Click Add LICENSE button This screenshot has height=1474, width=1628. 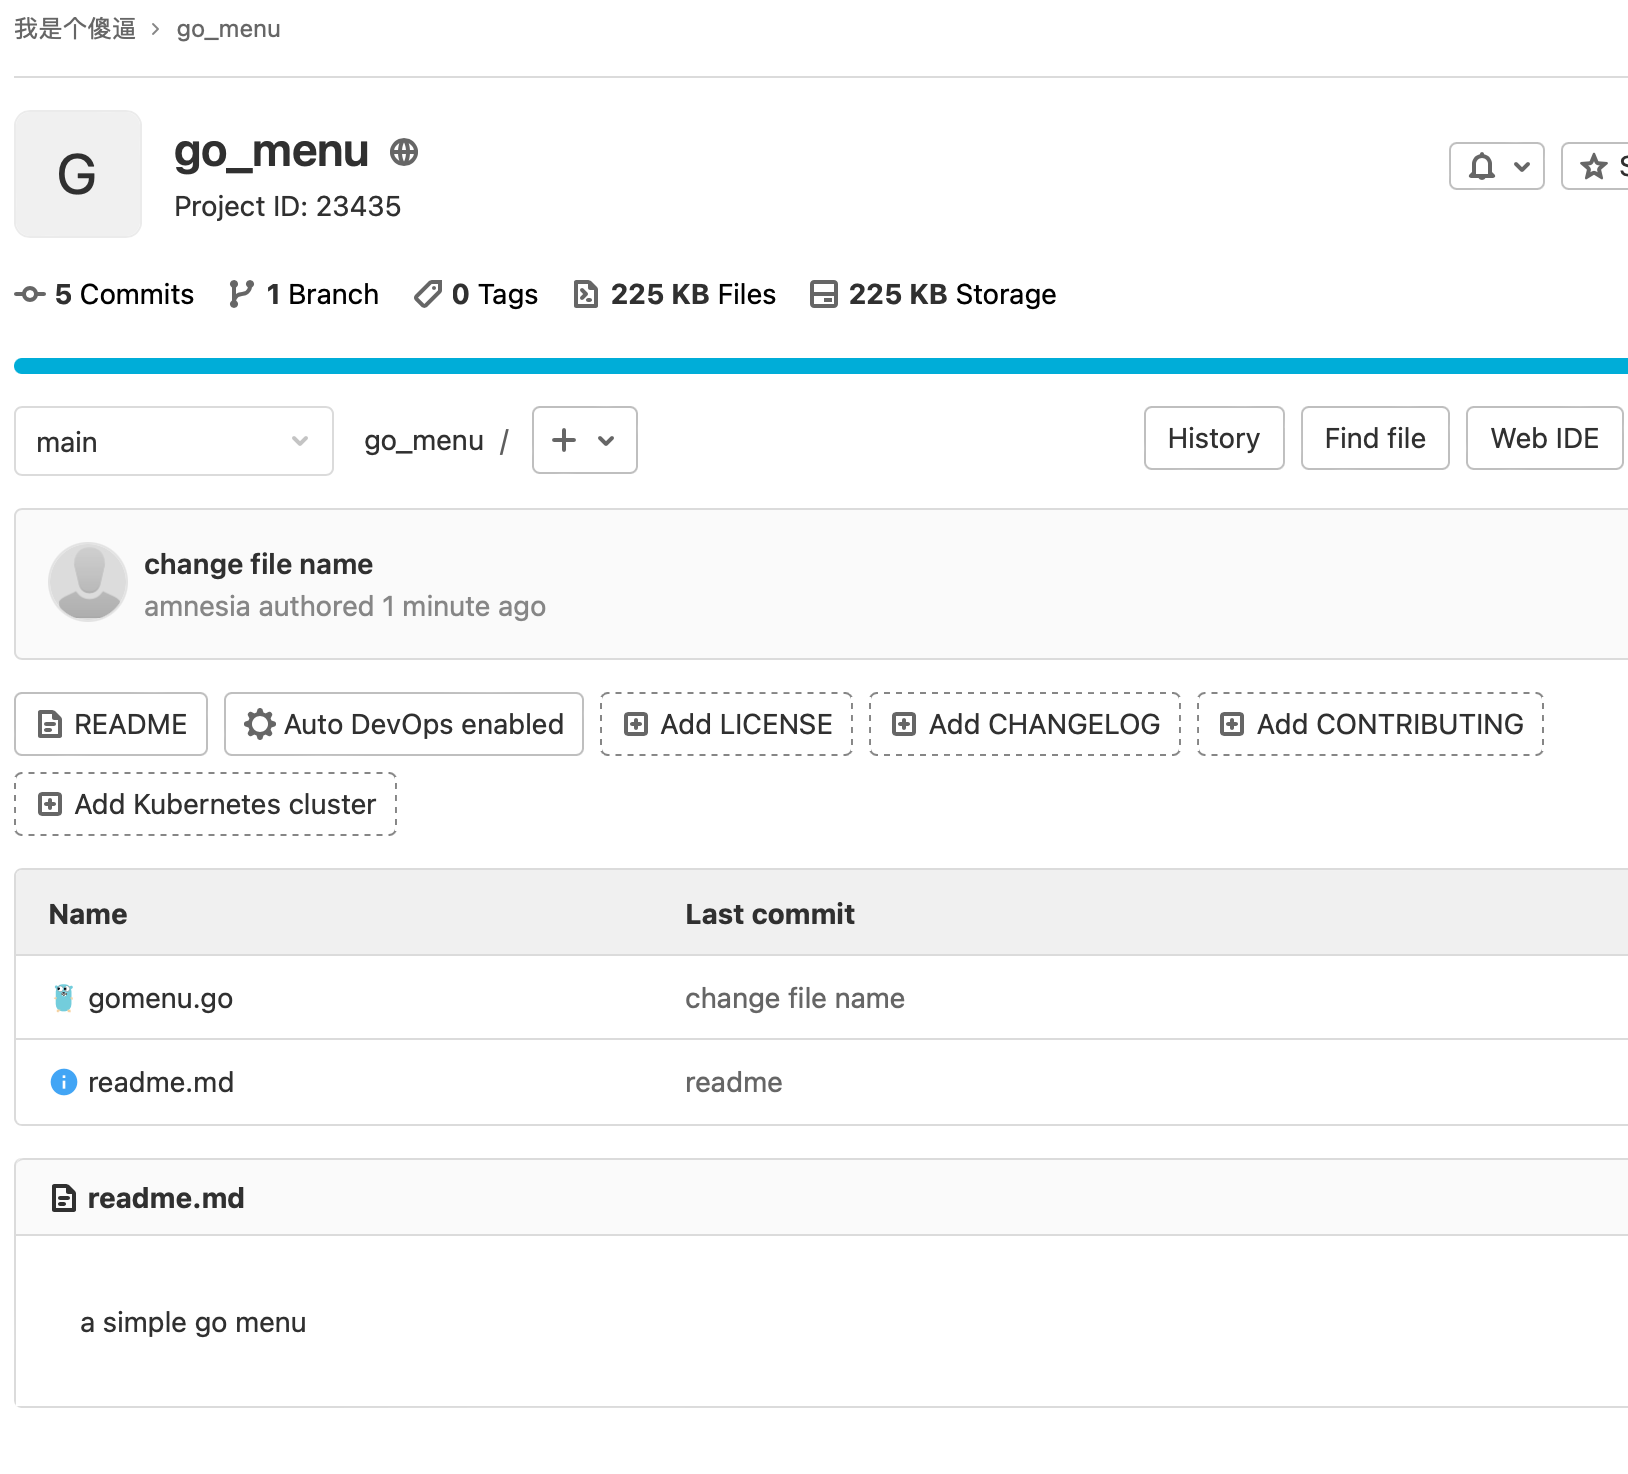point(726,724)
